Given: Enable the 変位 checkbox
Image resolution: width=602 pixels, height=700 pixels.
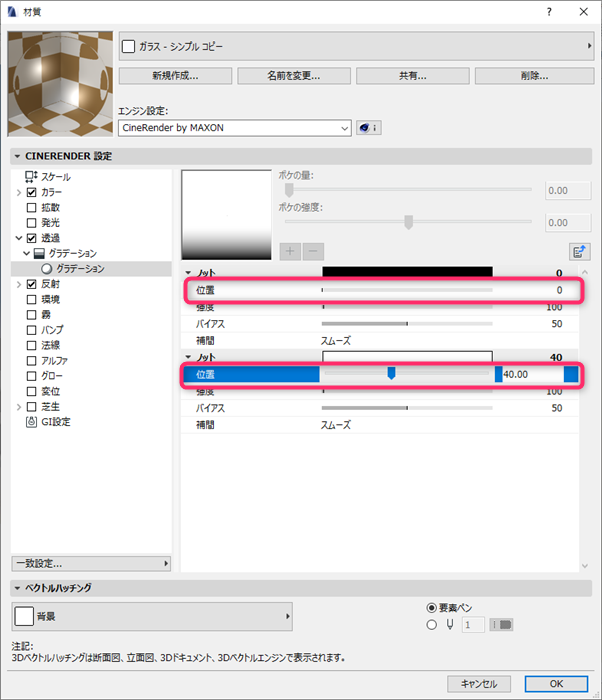Looking at the screenshot, I should [x=31, y=392].
